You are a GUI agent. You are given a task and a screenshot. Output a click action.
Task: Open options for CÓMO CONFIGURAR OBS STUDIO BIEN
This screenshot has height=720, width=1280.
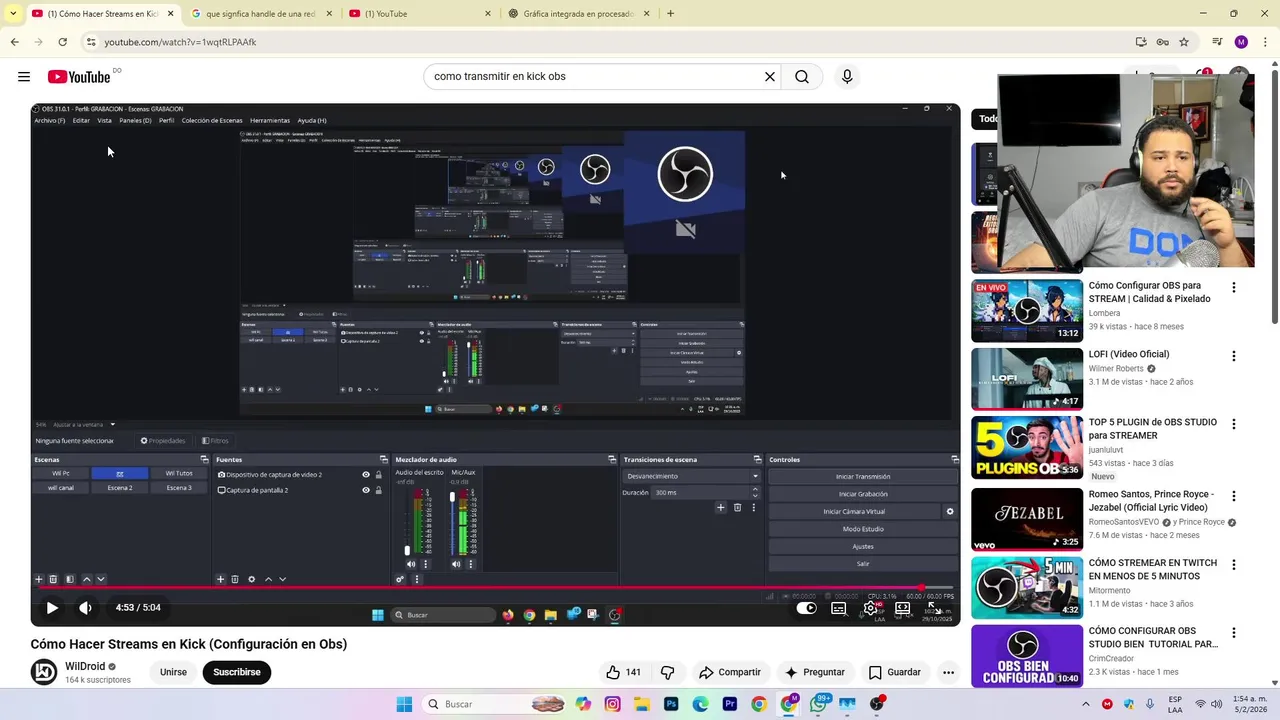(x=1233, y=633)
